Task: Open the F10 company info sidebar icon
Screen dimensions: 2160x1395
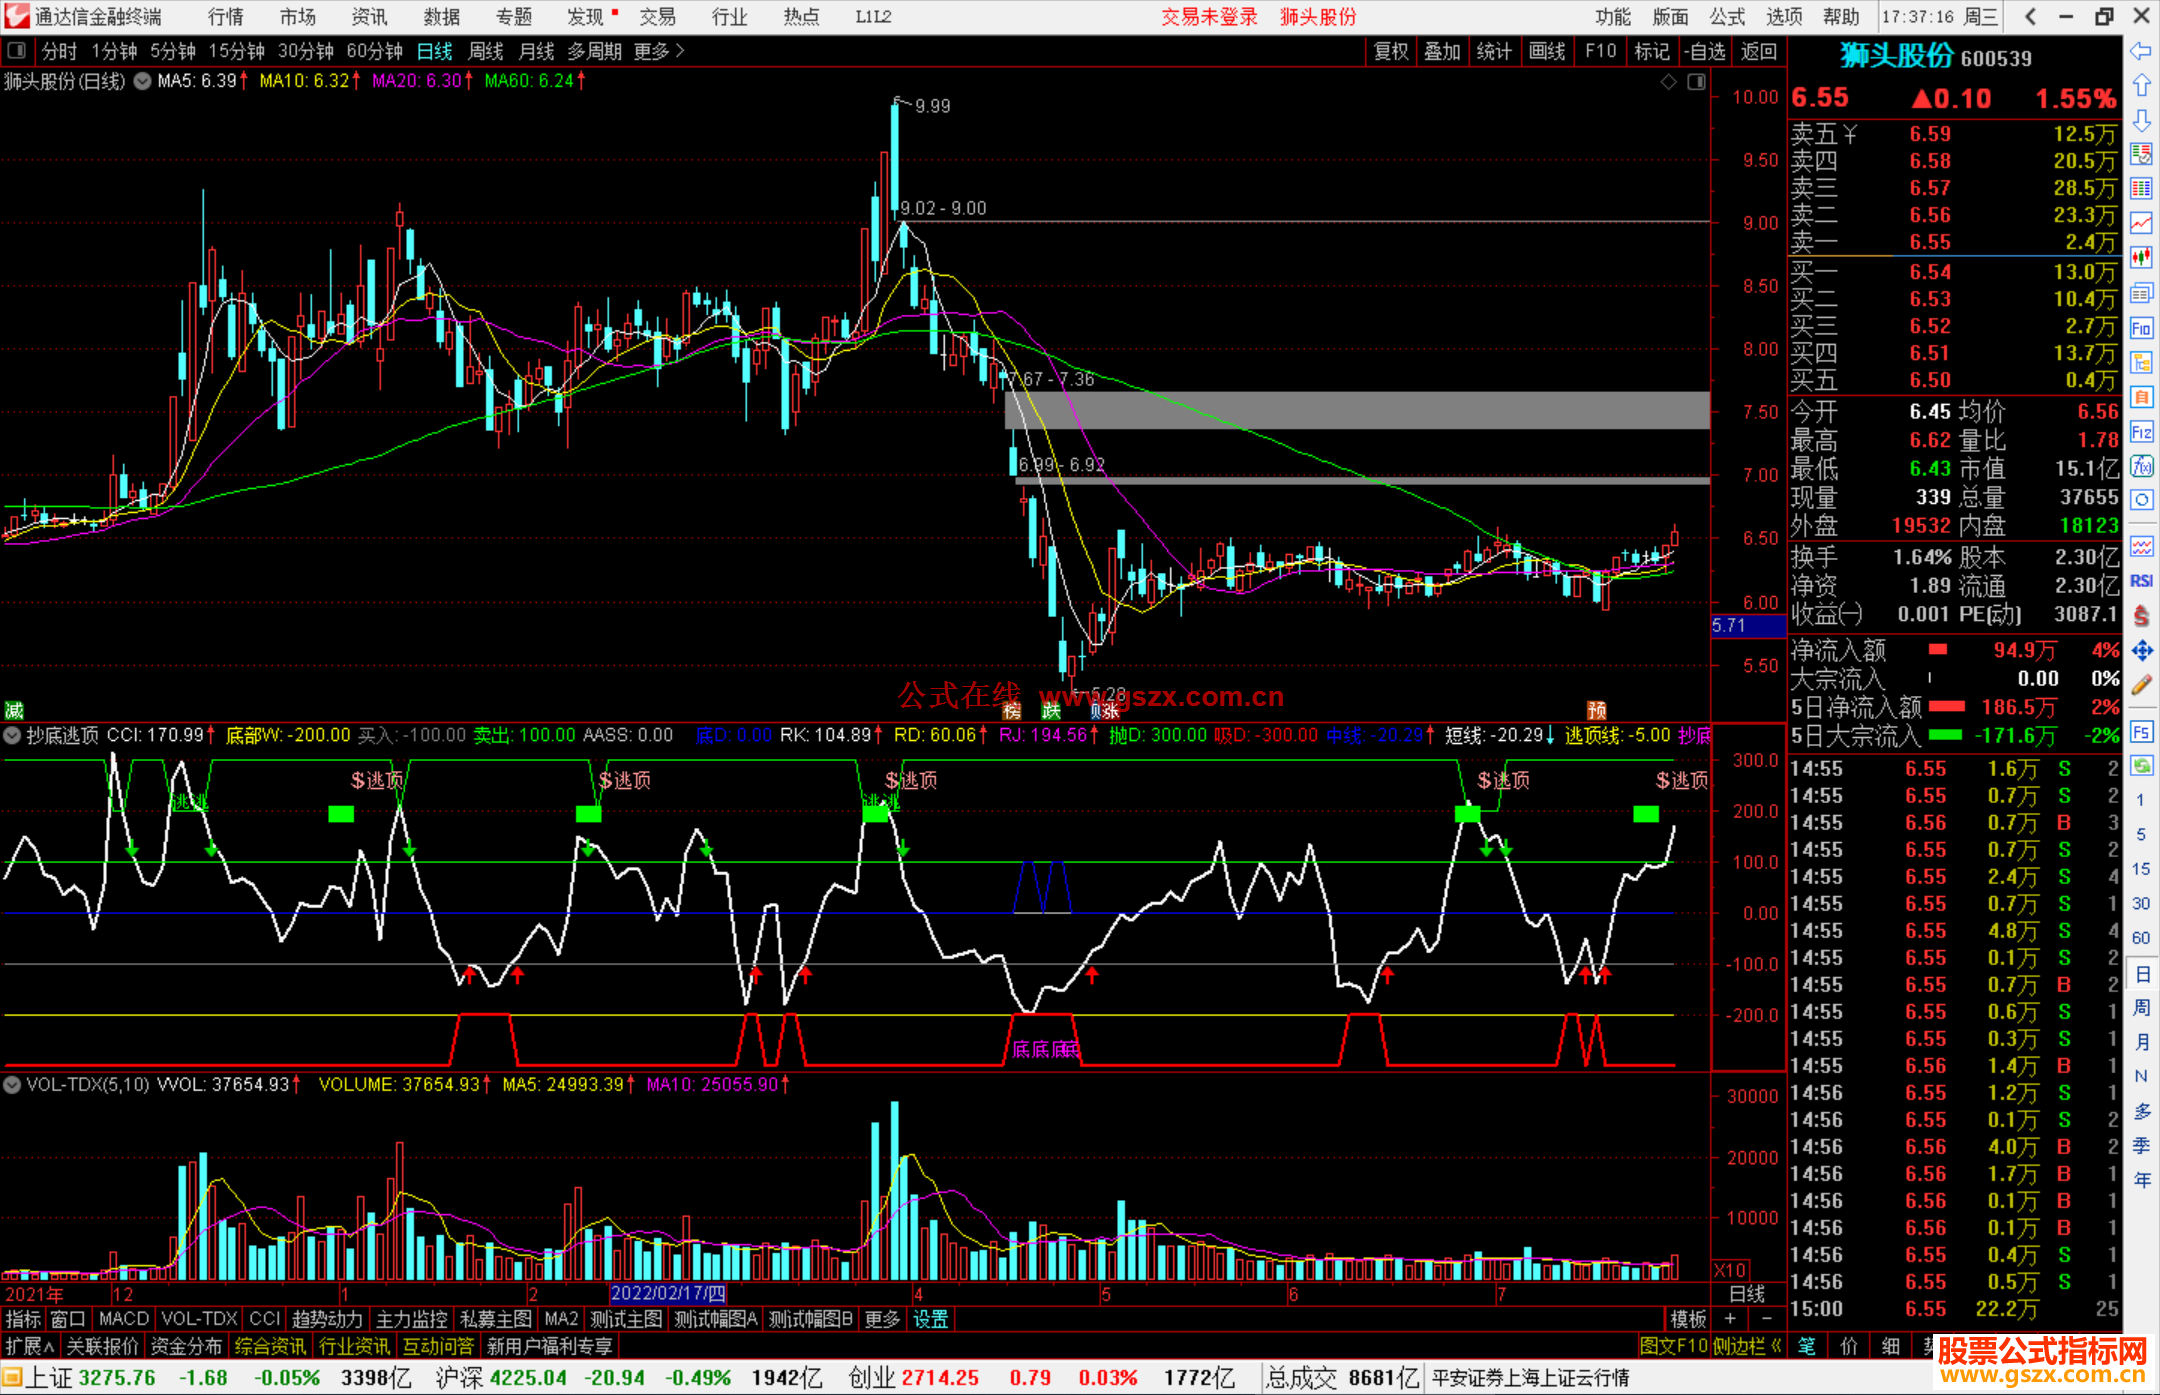Action: pyautogui.click(x=2141, y=328)
